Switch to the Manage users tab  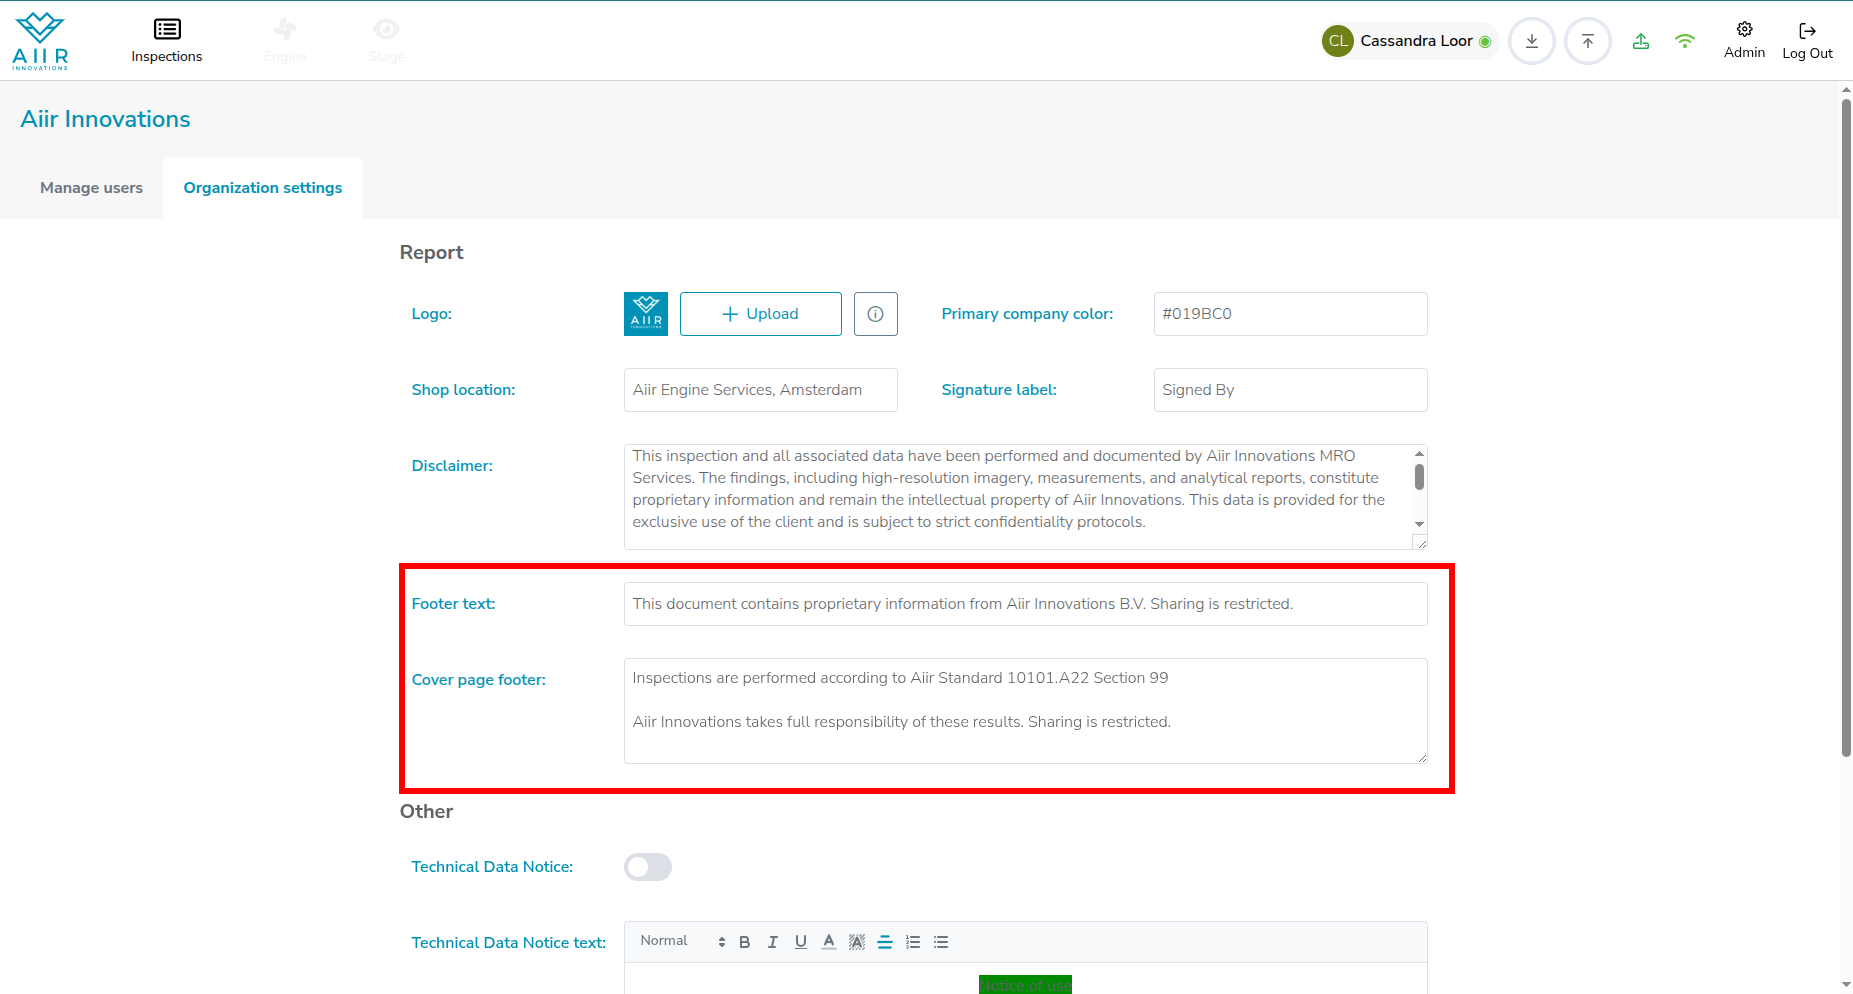click(x=91, y=188)
